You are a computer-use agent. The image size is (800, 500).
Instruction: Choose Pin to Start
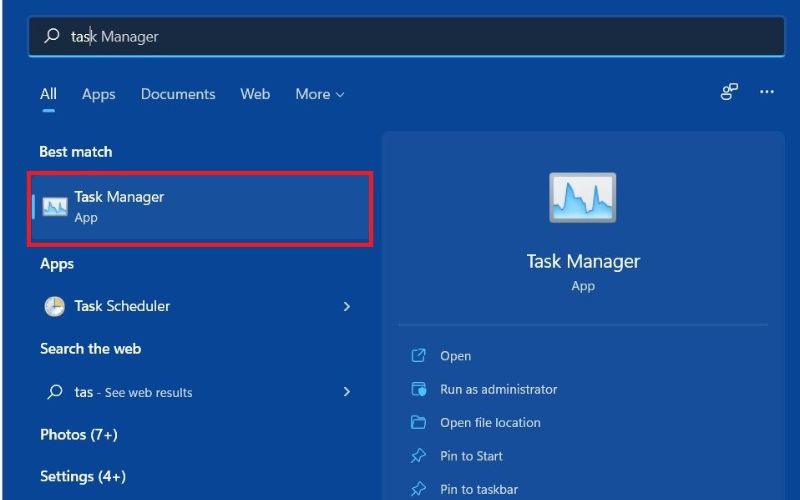pos(471,456)
